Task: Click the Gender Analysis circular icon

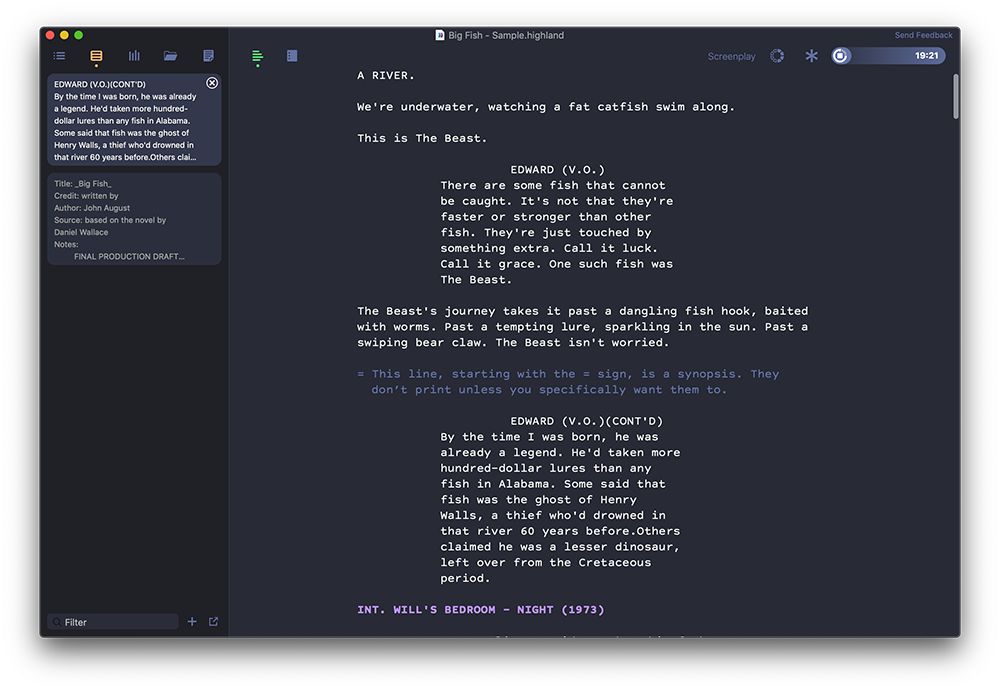Action: click(777, 56)
